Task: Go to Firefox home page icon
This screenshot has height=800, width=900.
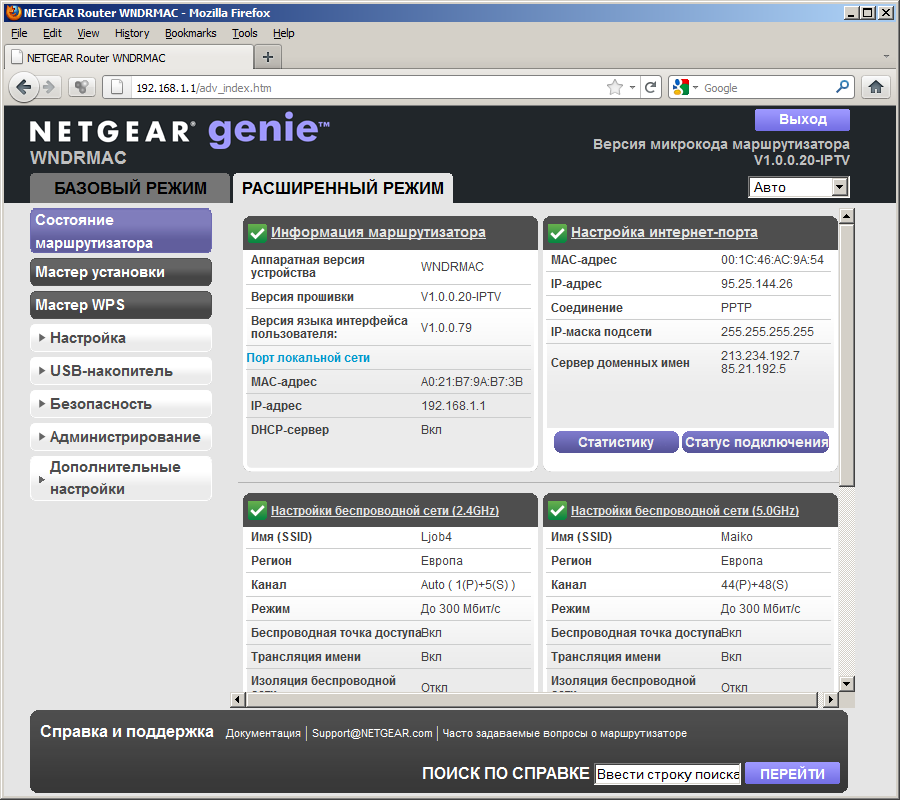Action: point(875,87)
